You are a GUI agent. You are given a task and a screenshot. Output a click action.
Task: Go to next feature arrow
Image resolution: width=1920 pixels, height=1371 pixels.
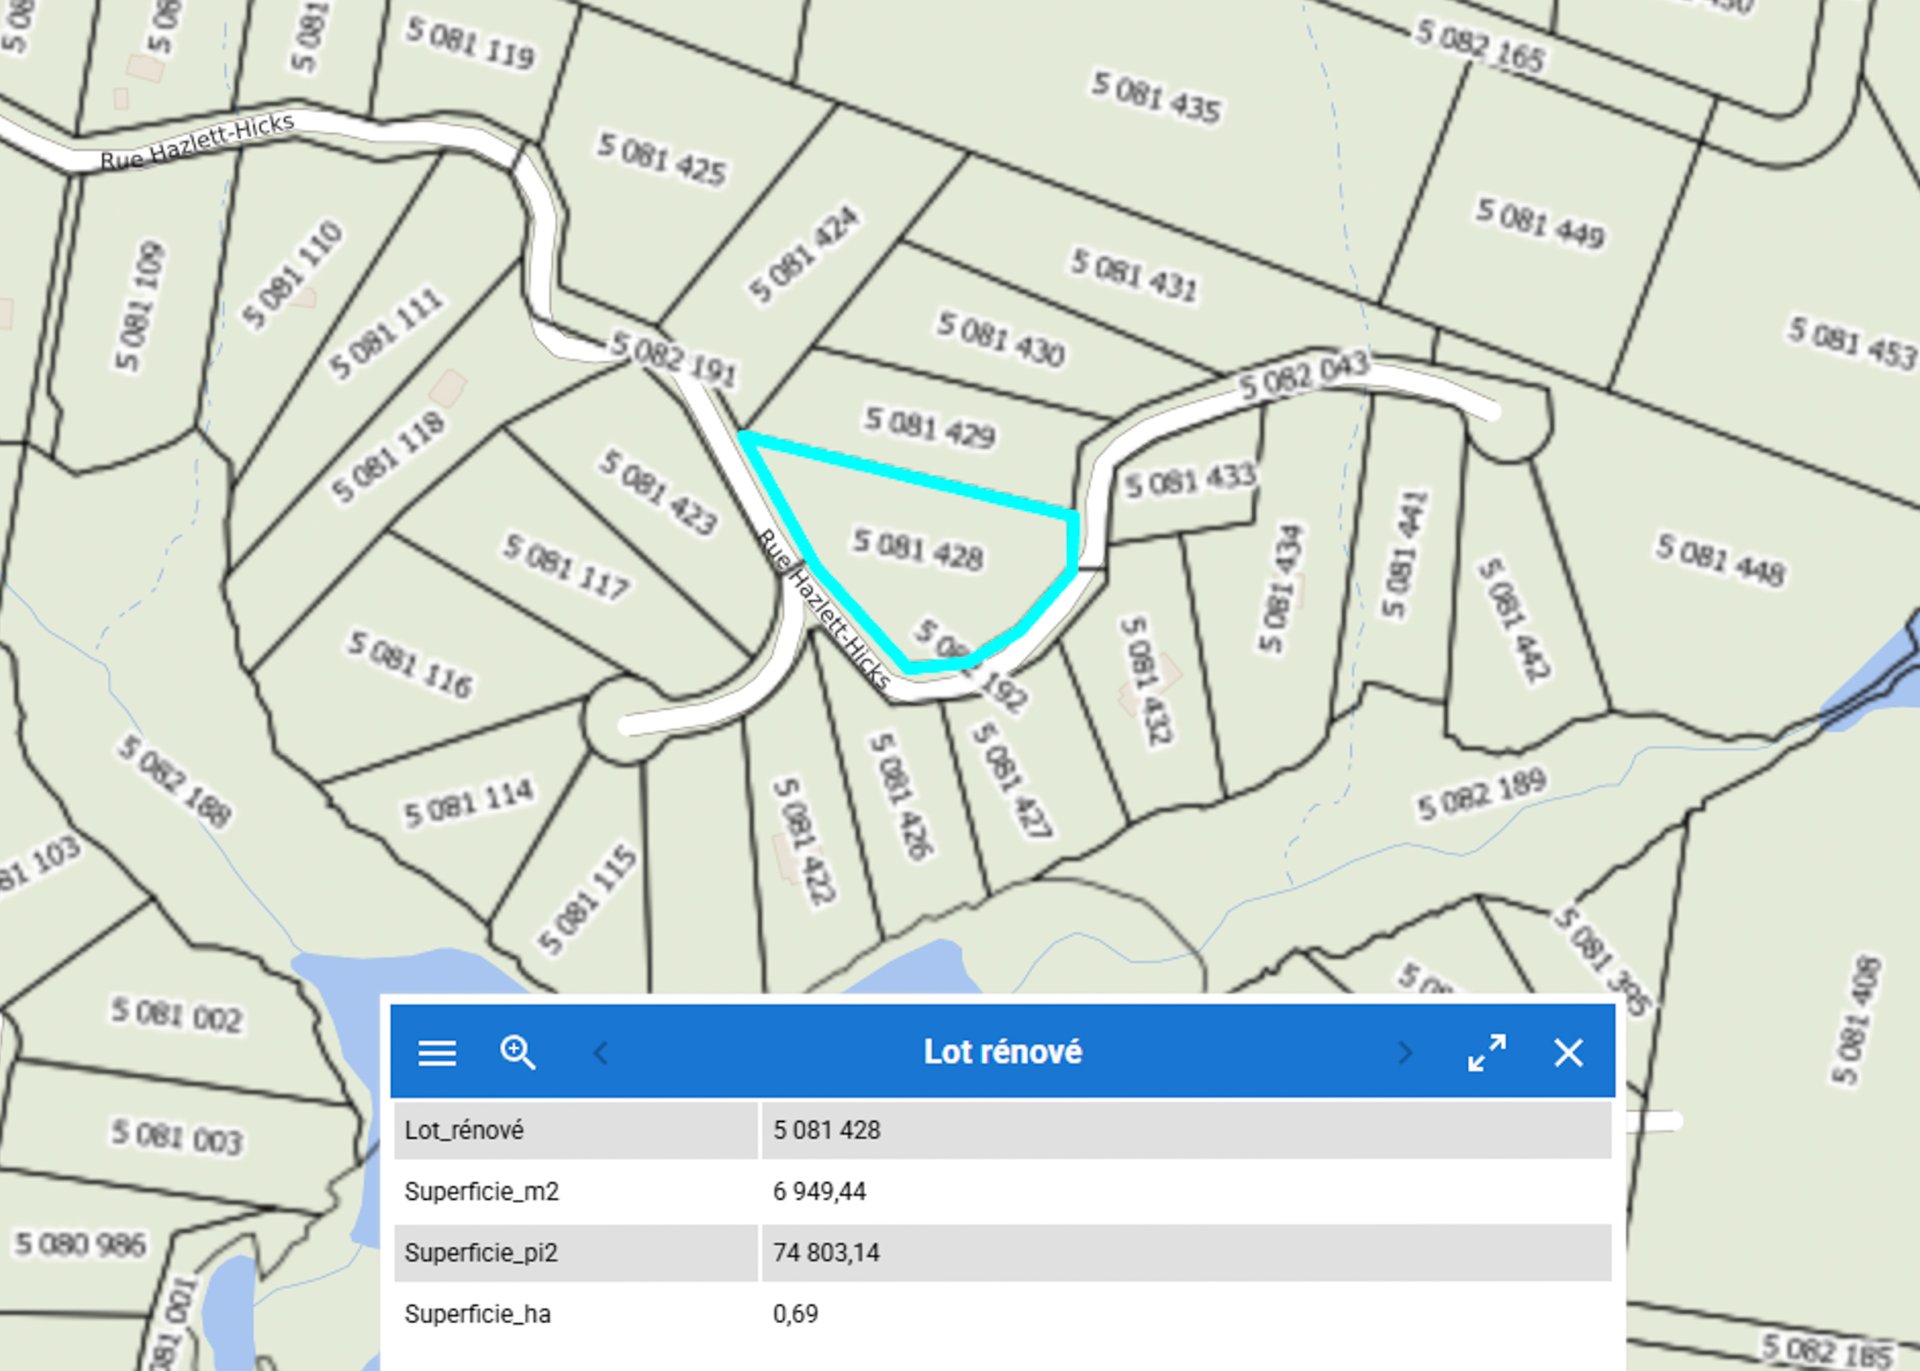1405,1052
